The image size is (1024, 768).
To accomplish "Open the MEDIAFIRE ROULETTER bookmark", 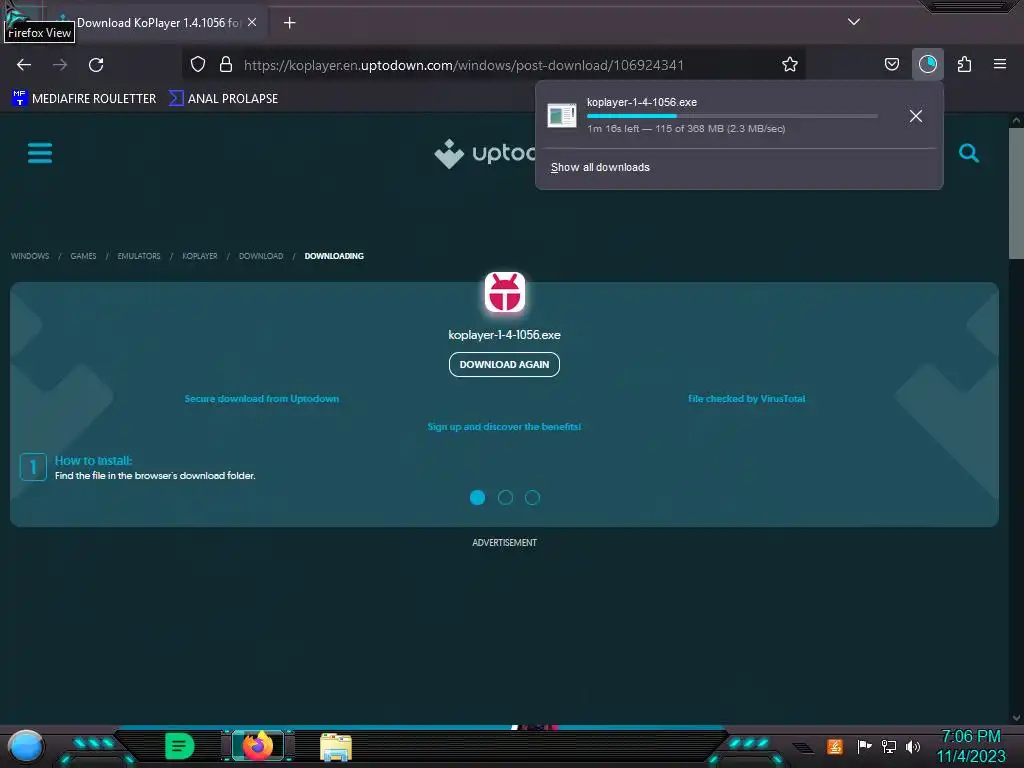I will (84, 99).
